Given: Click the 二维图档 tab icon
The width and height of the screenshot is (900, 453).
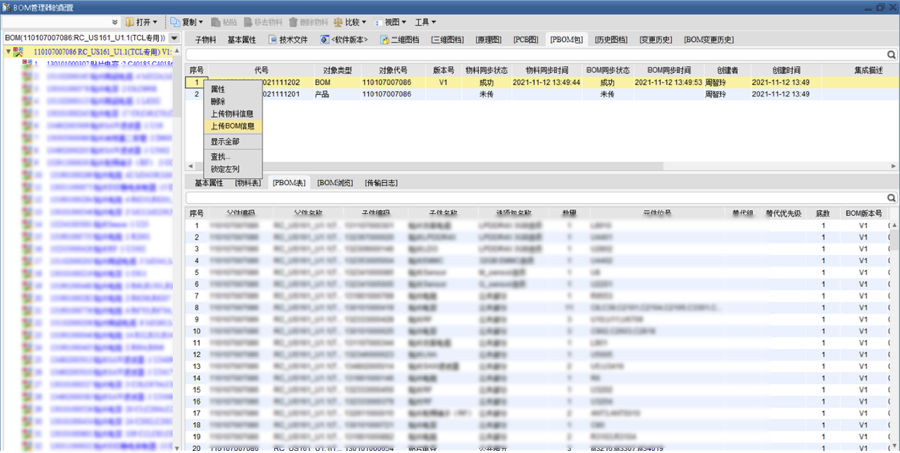Looking at the screenshot, I should click(x=385, y=40).
